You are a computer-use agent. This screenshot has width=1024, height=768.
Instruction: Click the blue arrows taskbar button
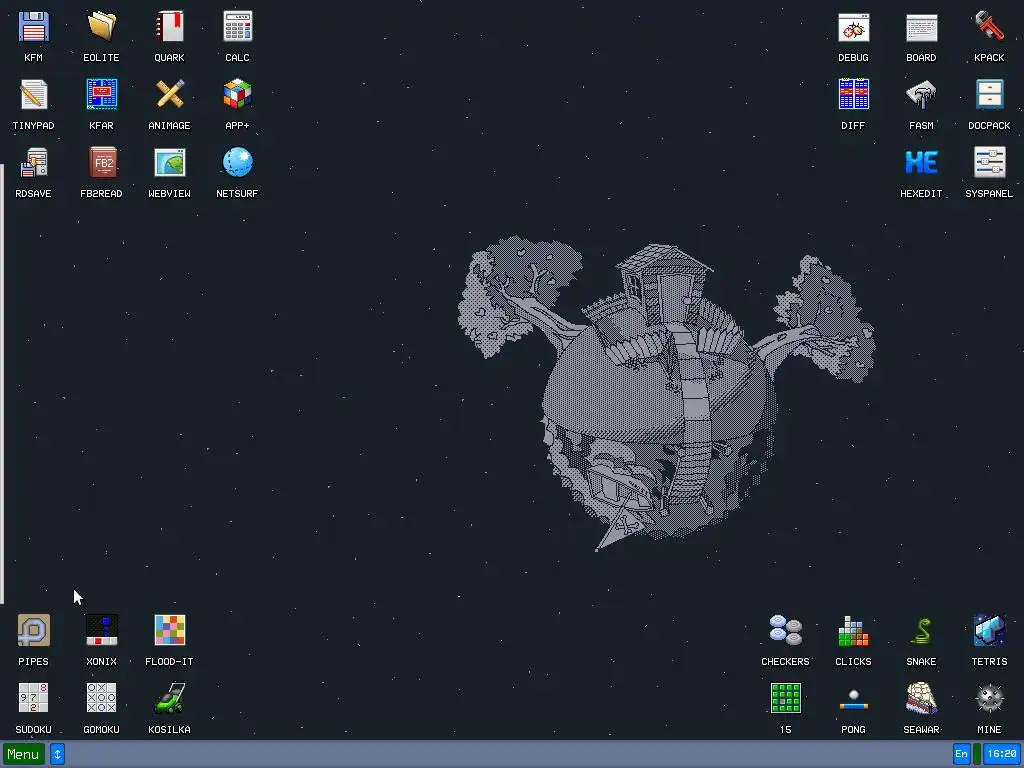coord(57,754)
